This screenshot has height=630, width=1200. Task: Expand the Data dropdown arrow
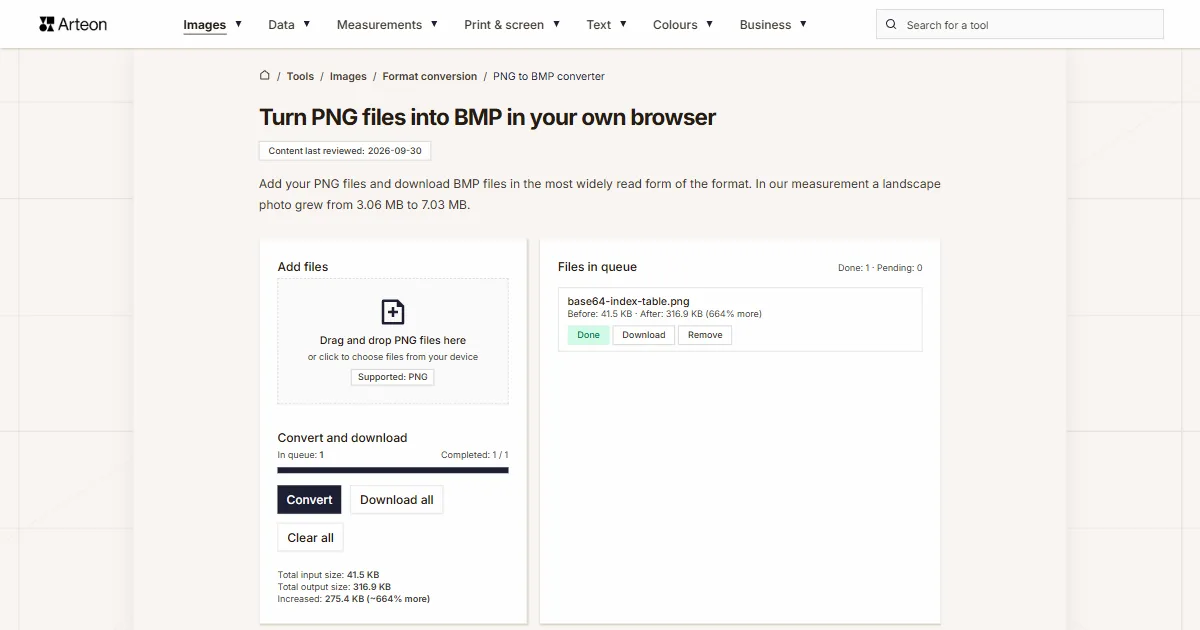click(x=306, y=23)
